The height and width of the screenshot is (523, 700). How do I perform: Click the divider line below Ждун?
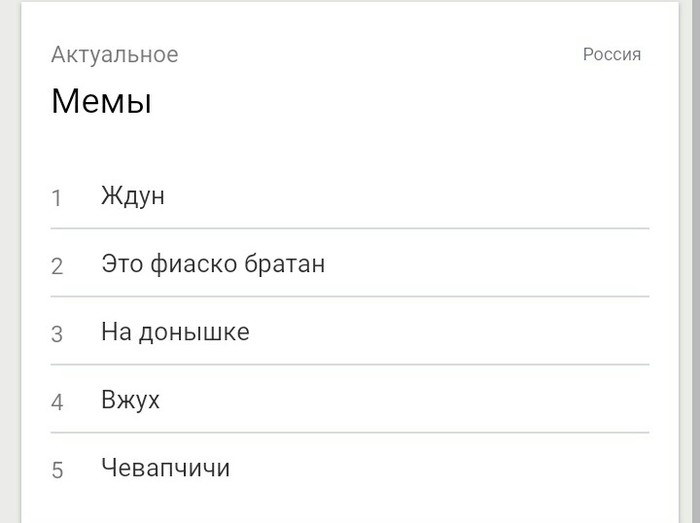coord(350,229)
